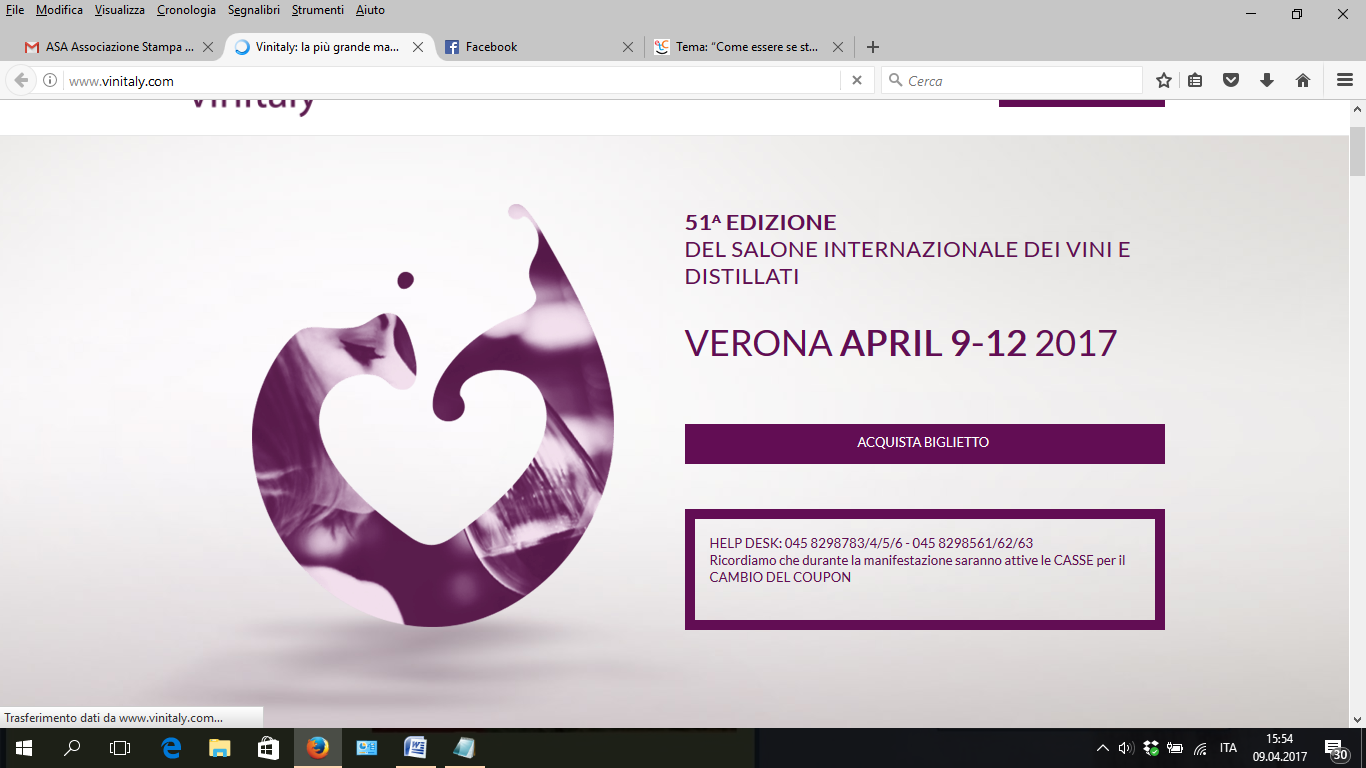Show hidden system tray icons
This screenshot has height=768, width=1366.
(x=1103, y=748)
